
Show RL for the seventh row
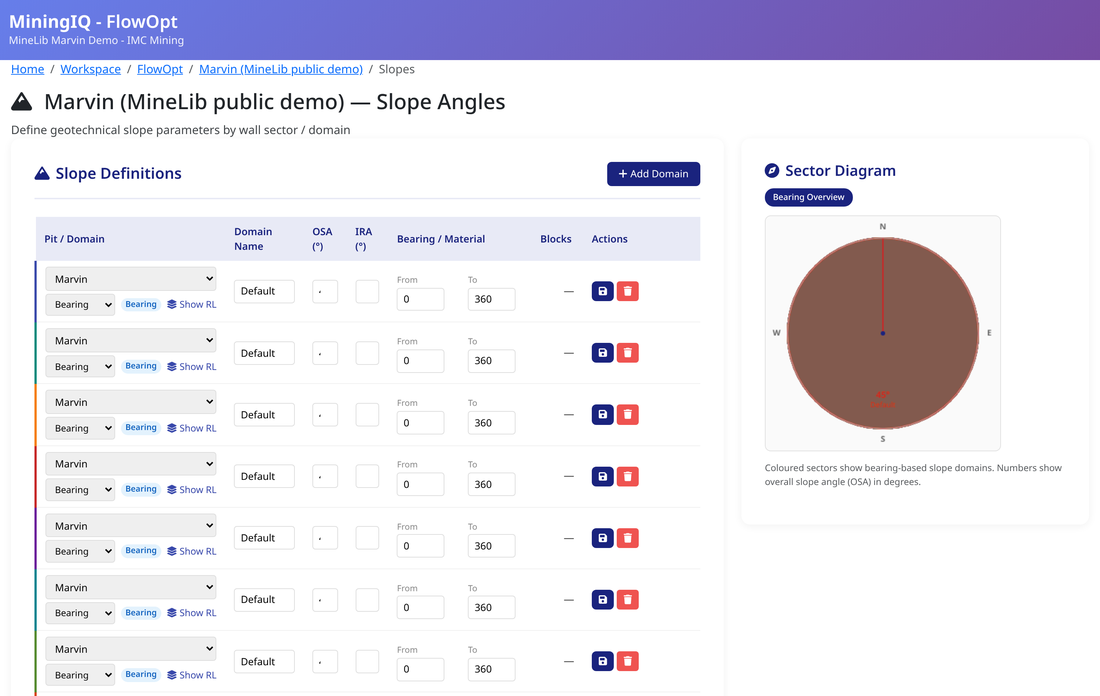[192, 675]
